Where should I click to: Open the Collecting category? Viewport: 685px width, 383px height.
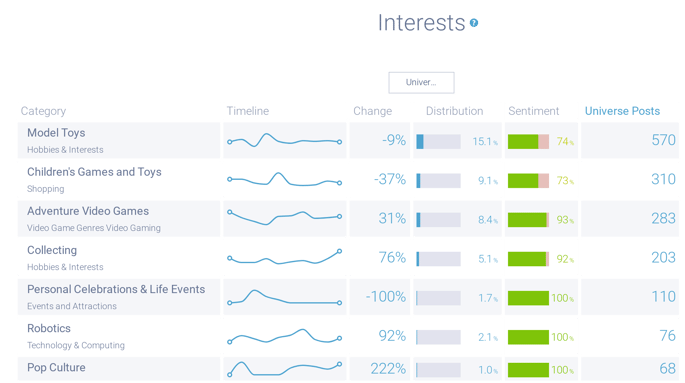(52, 250)
